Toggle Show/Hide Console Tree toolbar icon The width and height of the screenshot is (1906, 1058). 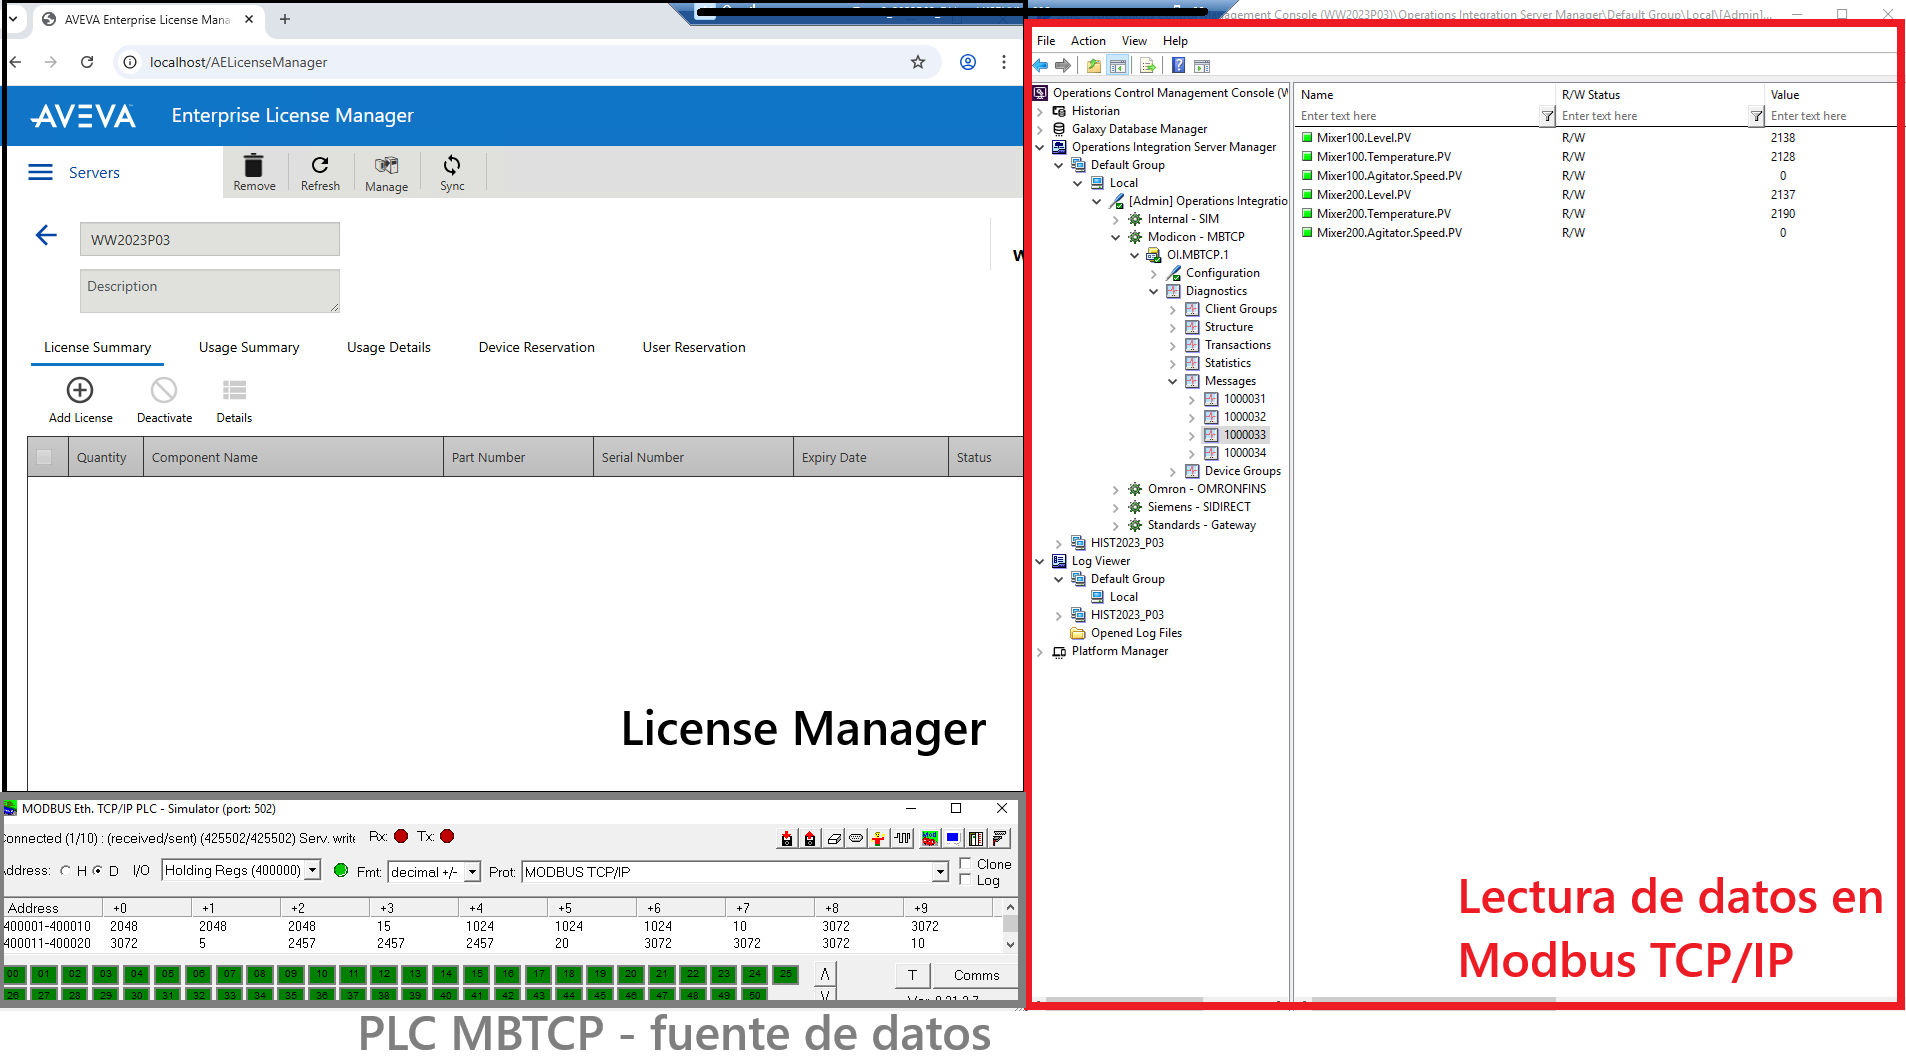click(x=1118, y=66)
